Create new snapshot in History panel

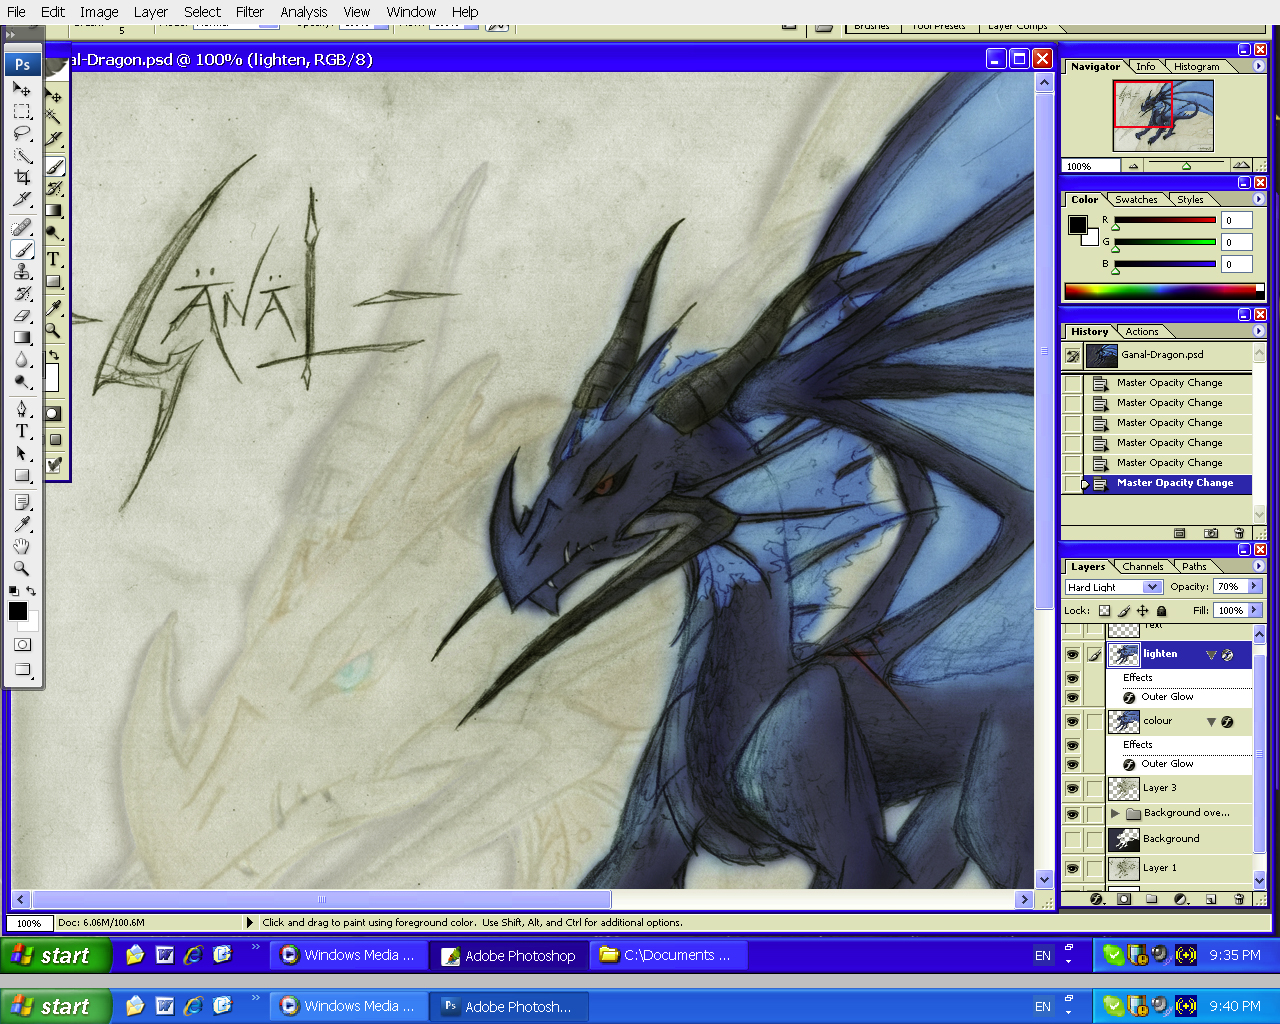(1211, 533)
